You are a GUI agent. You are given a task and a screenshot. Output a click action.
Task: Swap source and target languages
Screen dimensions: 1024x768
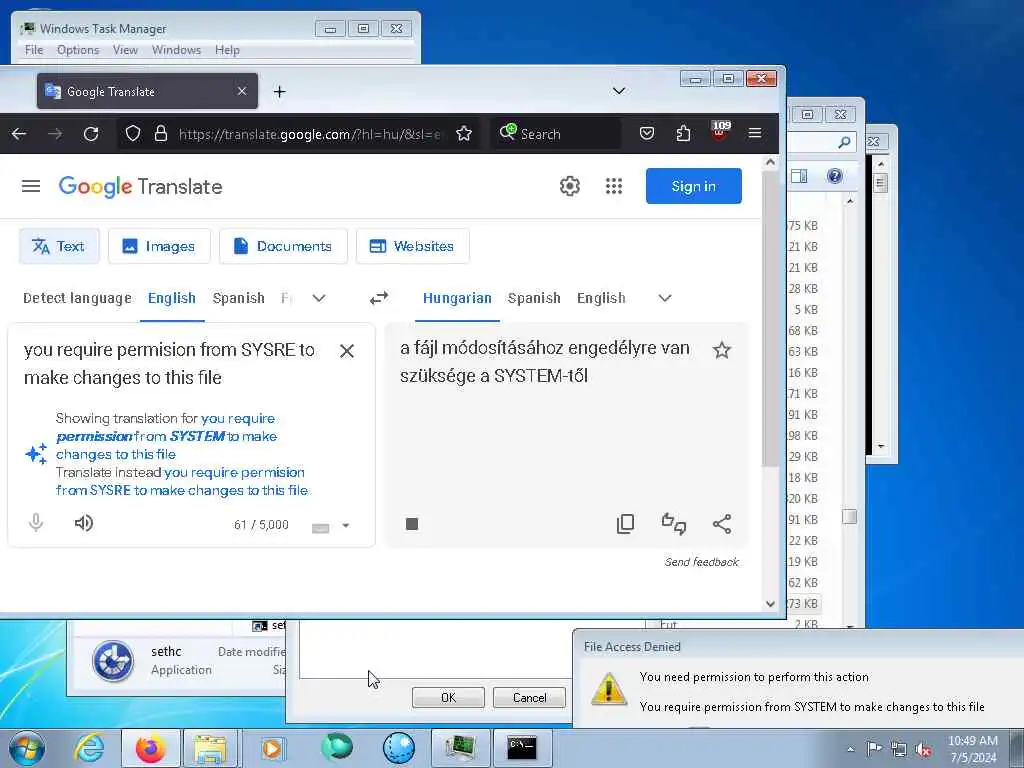click(x=379, y=298)
